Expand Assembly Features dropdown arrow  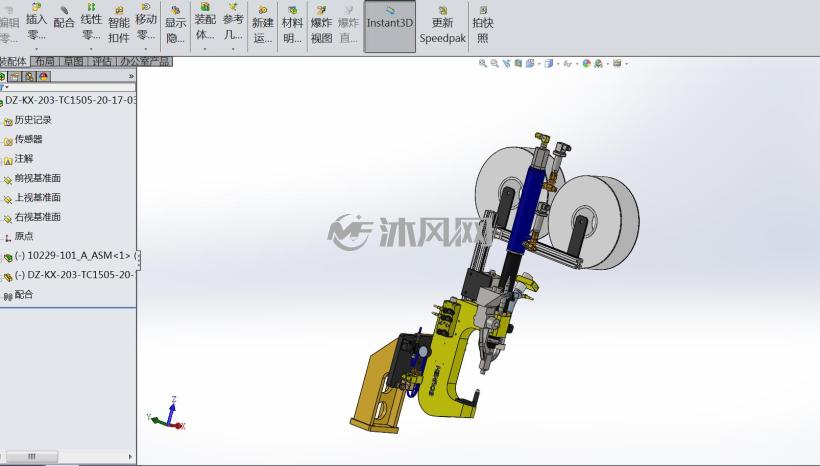(x=204, y=49)
